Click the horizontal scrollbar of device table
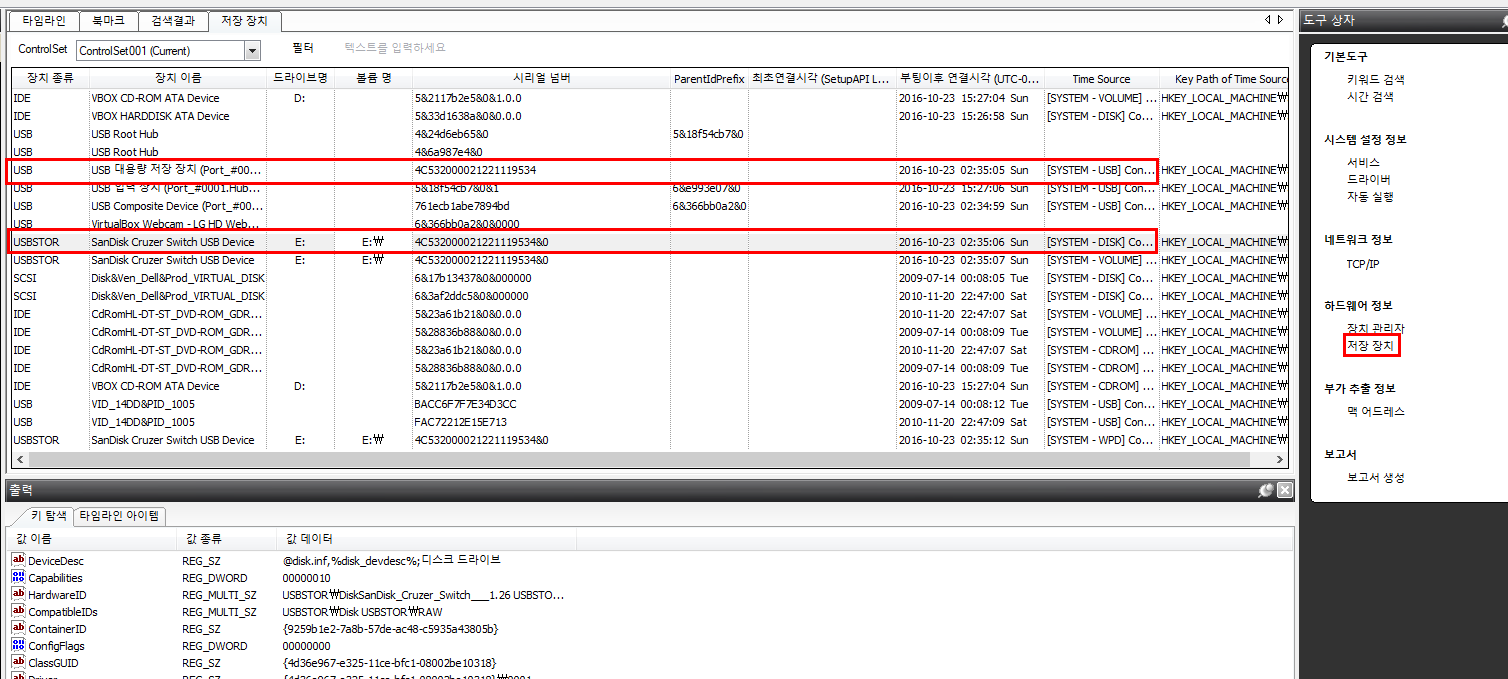 [640, 460]
